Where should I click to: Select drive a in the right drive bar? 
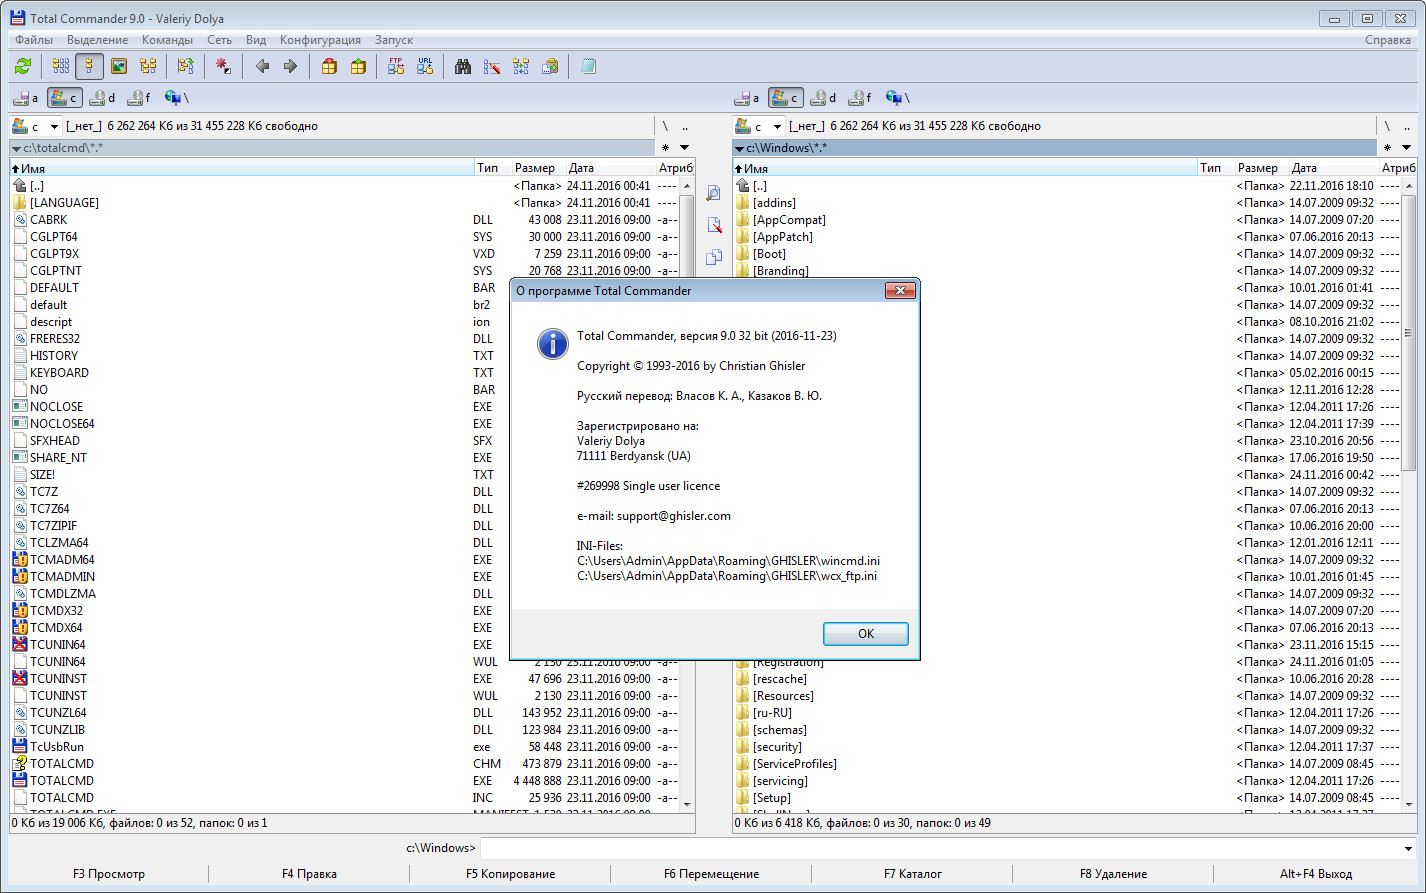pos(748,98)
